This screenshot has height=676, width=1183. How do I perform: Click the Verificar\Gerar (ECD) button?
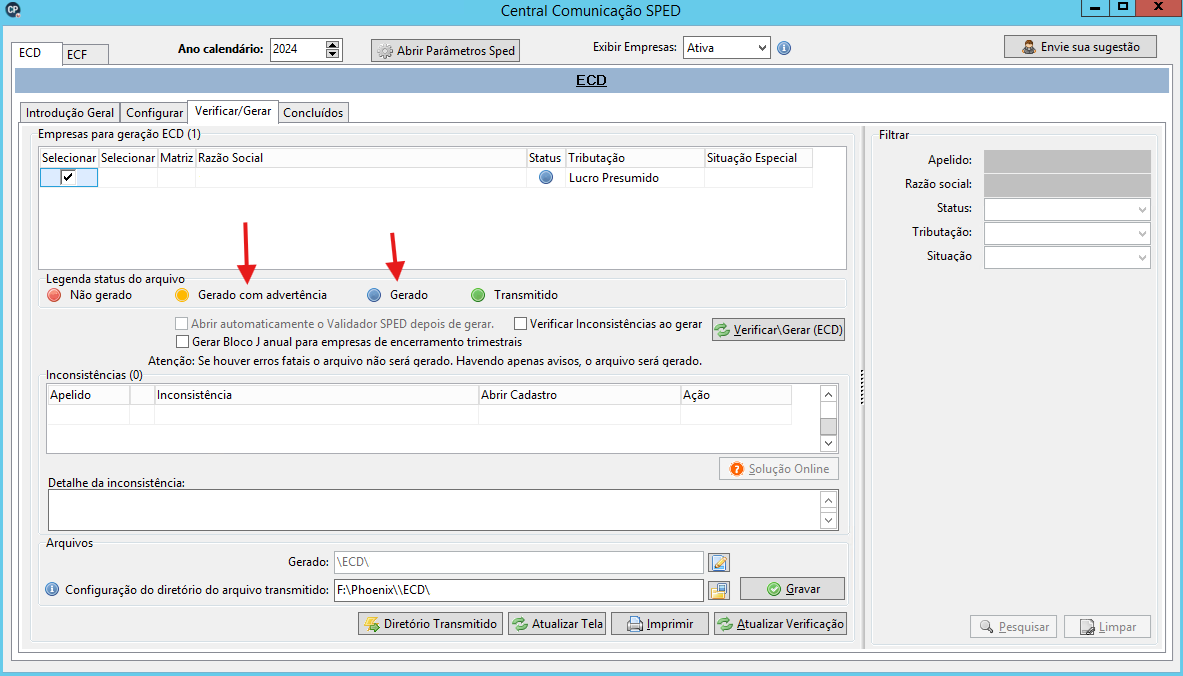point(779,330)
